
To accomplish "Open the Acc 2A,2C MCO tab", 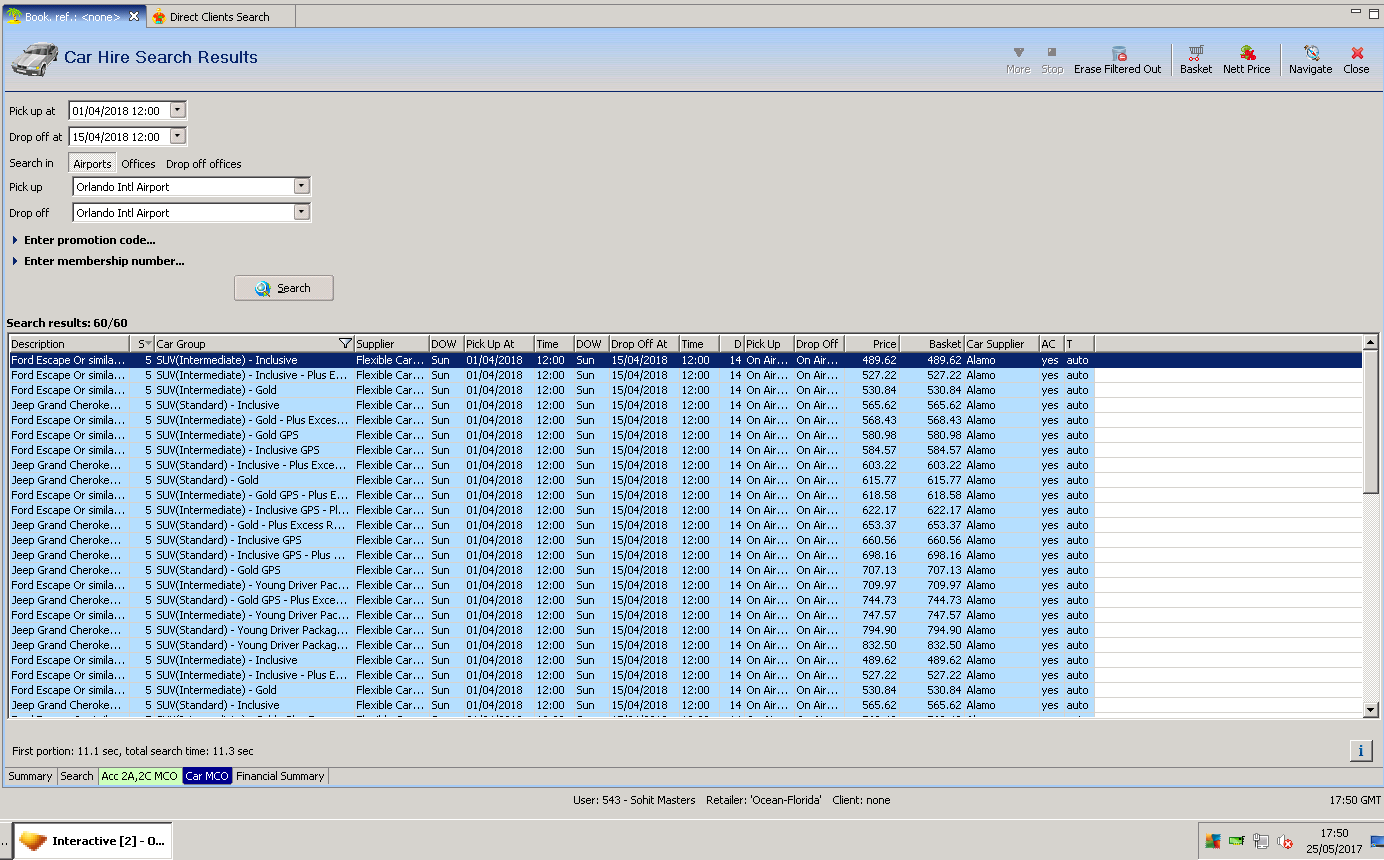I will 140,776.
